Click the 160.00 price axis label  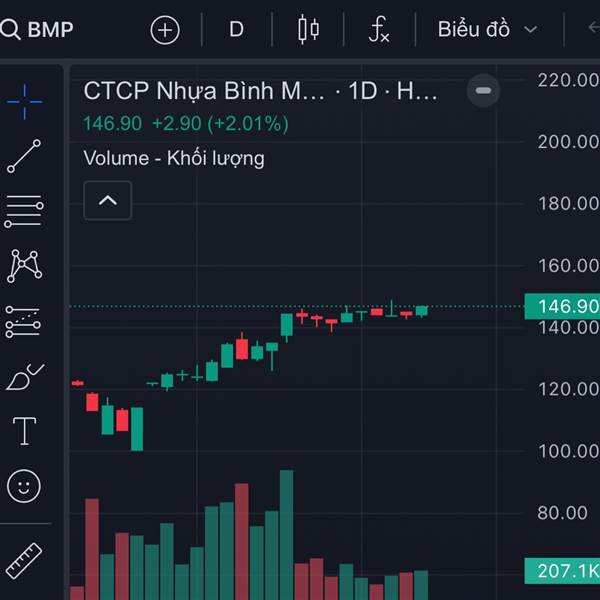(568, 266)
